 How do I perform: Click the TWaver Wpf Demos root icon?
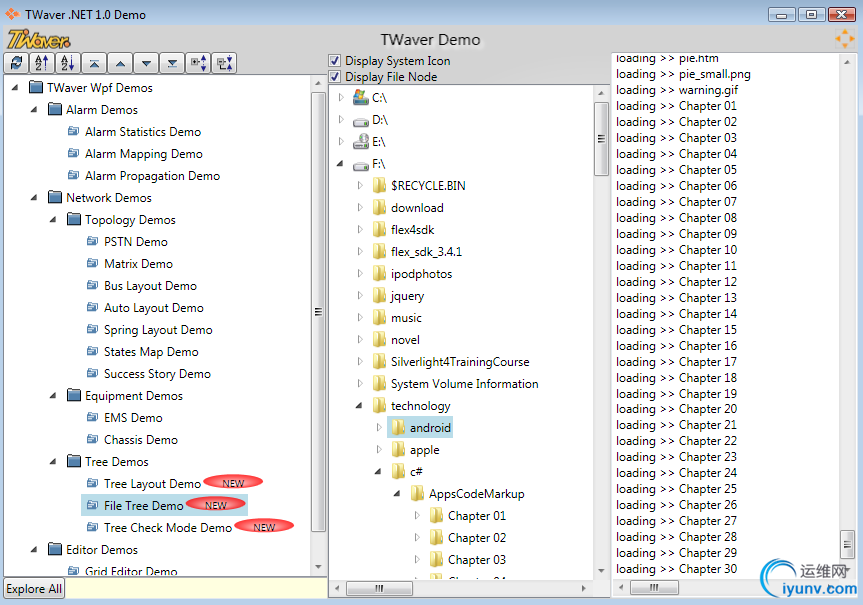coord(36,87)
